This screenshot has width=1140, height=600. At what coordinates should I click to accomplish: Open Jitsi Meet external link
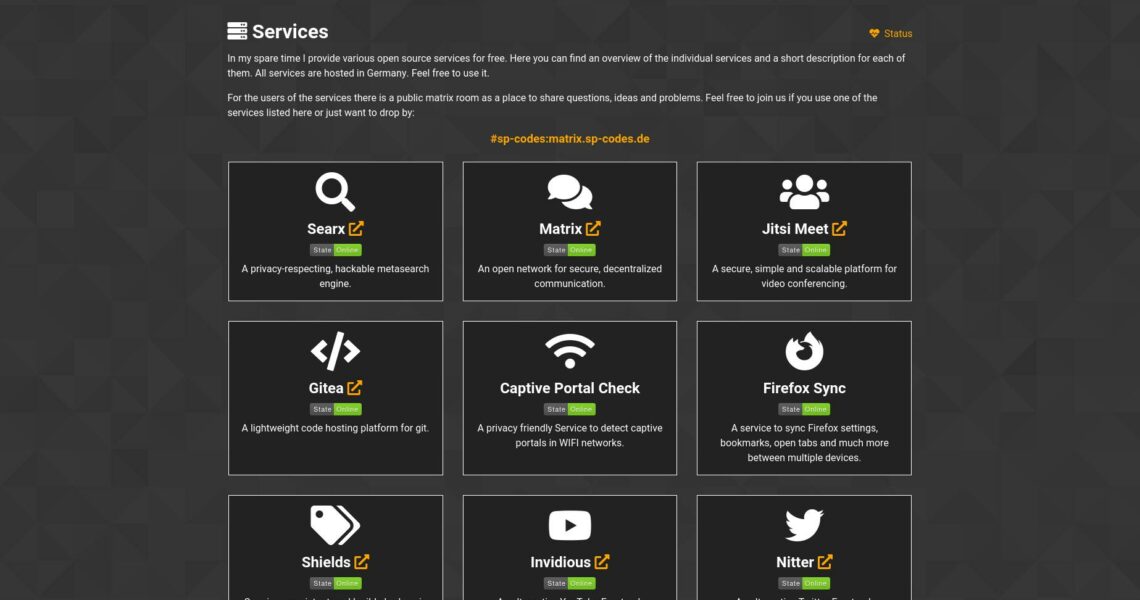point(839,229)
